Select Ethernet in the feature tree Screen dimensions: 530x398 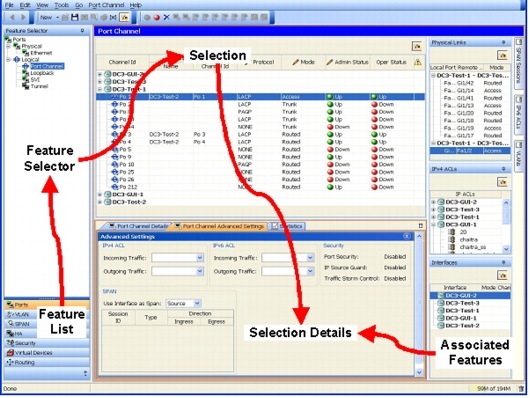pyautogui.click(x=41, y=53)
